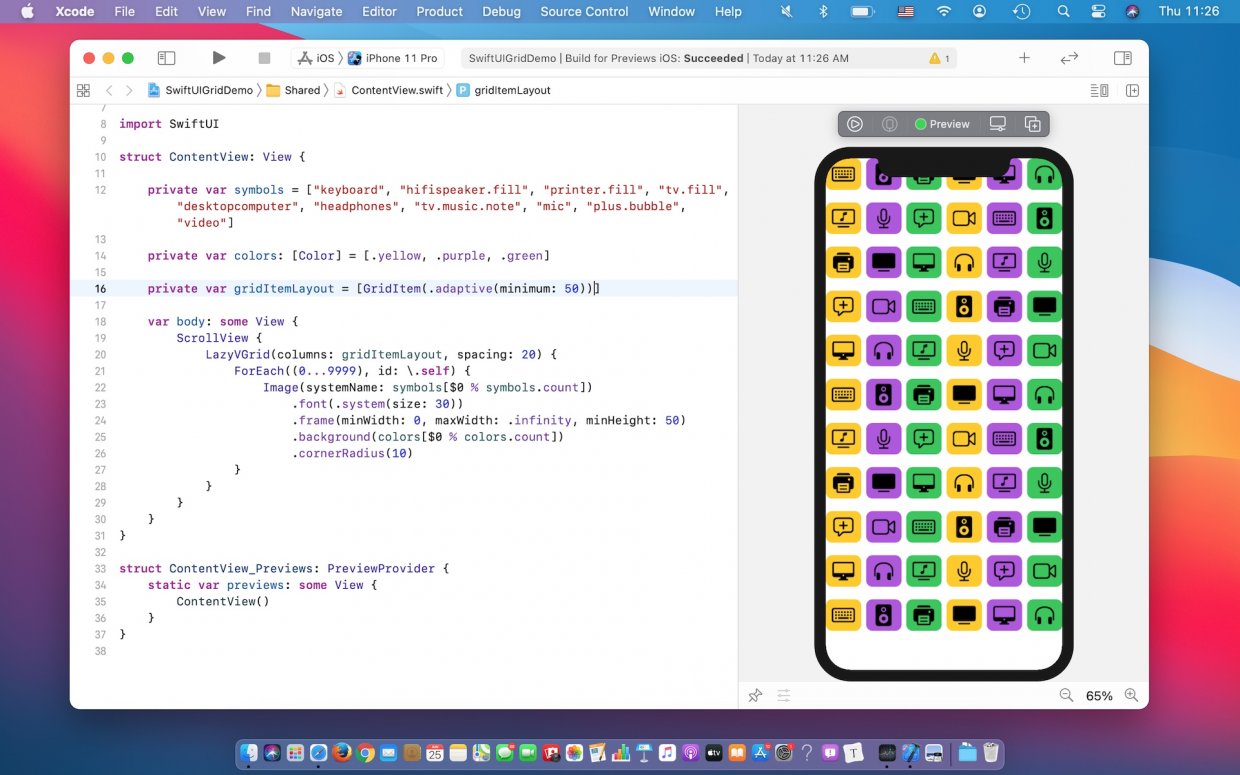Start Live Preview in the canvas
This screenshot has width=1240, height=775.
click(x=855, y=124)
